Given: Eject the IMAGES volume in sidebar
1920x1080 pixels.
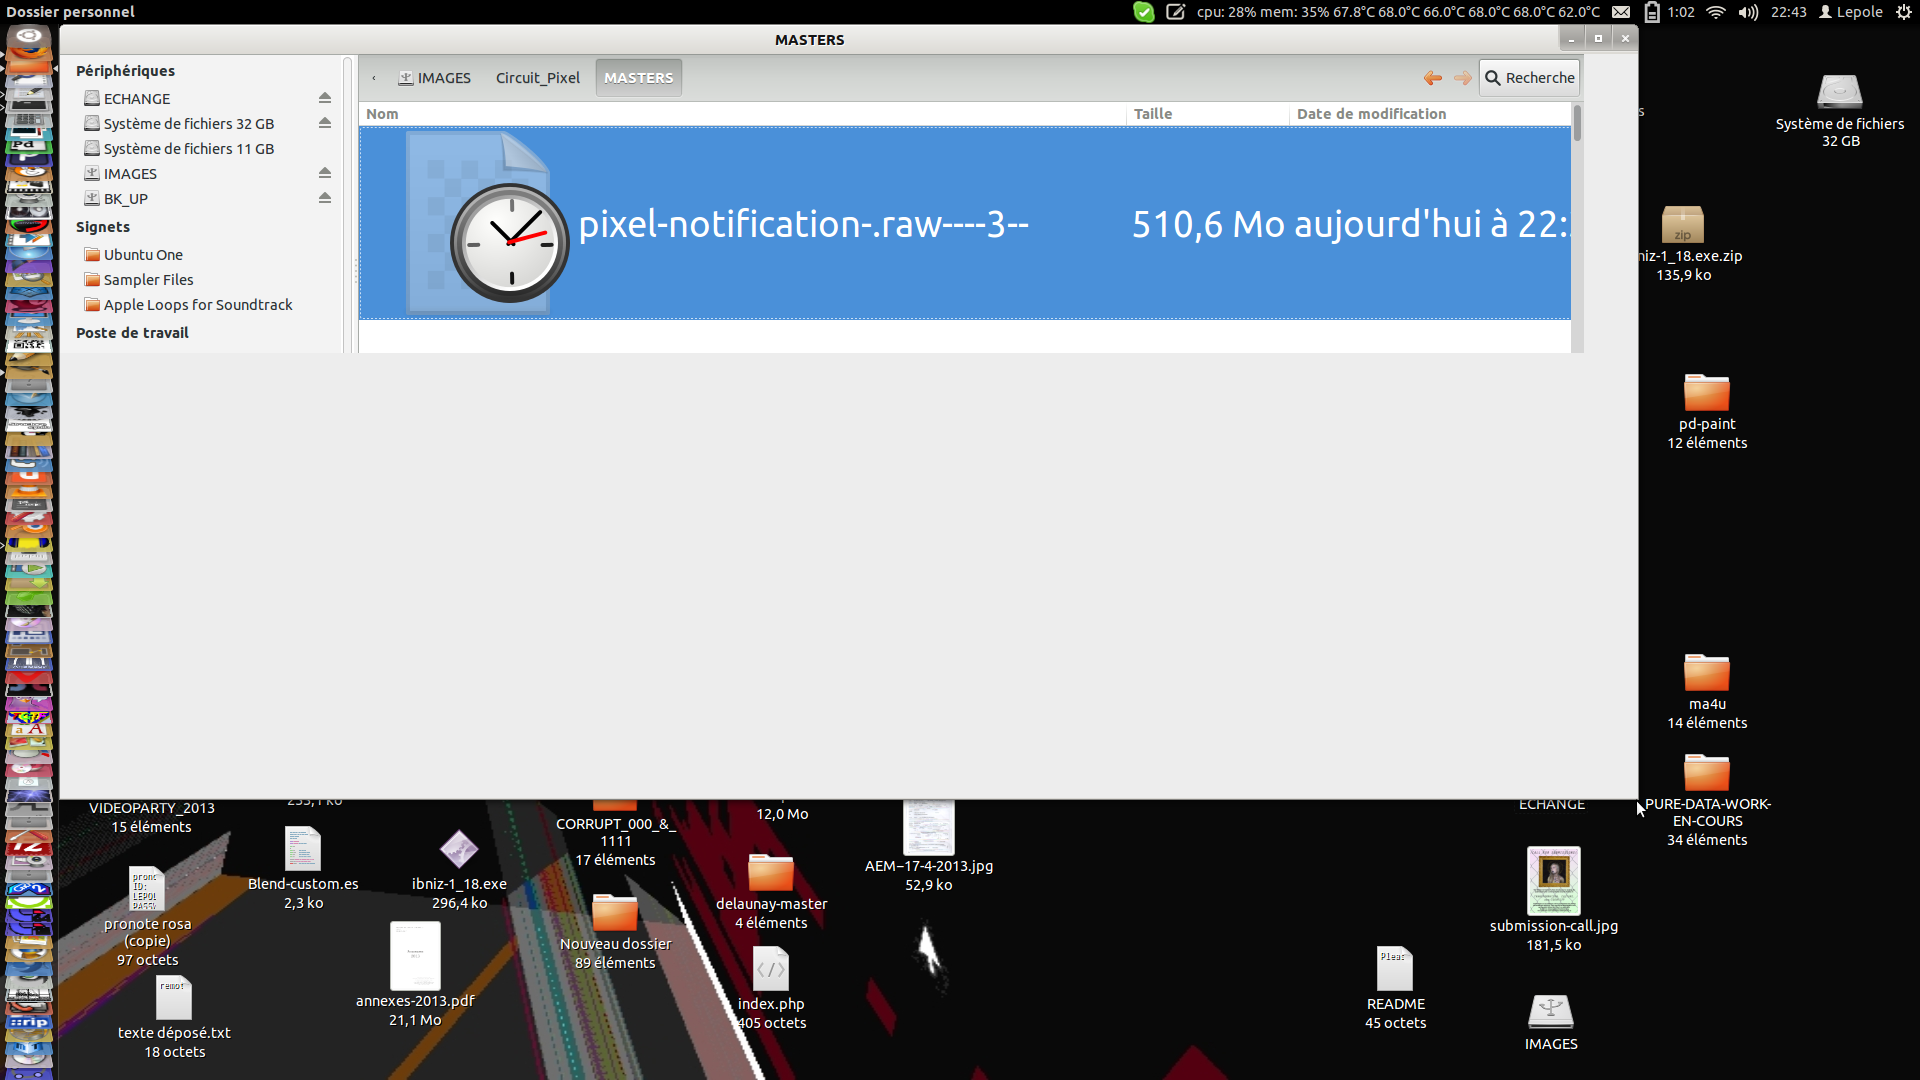Looking at the screenshot, I should click(x=325, y=173).
